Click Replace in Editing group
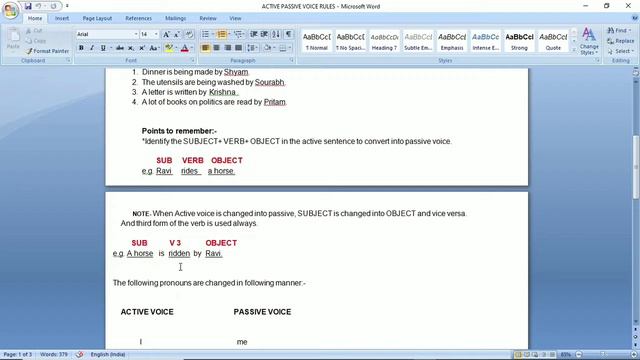The height and width of the screenshot is (360, 640). 621,41
